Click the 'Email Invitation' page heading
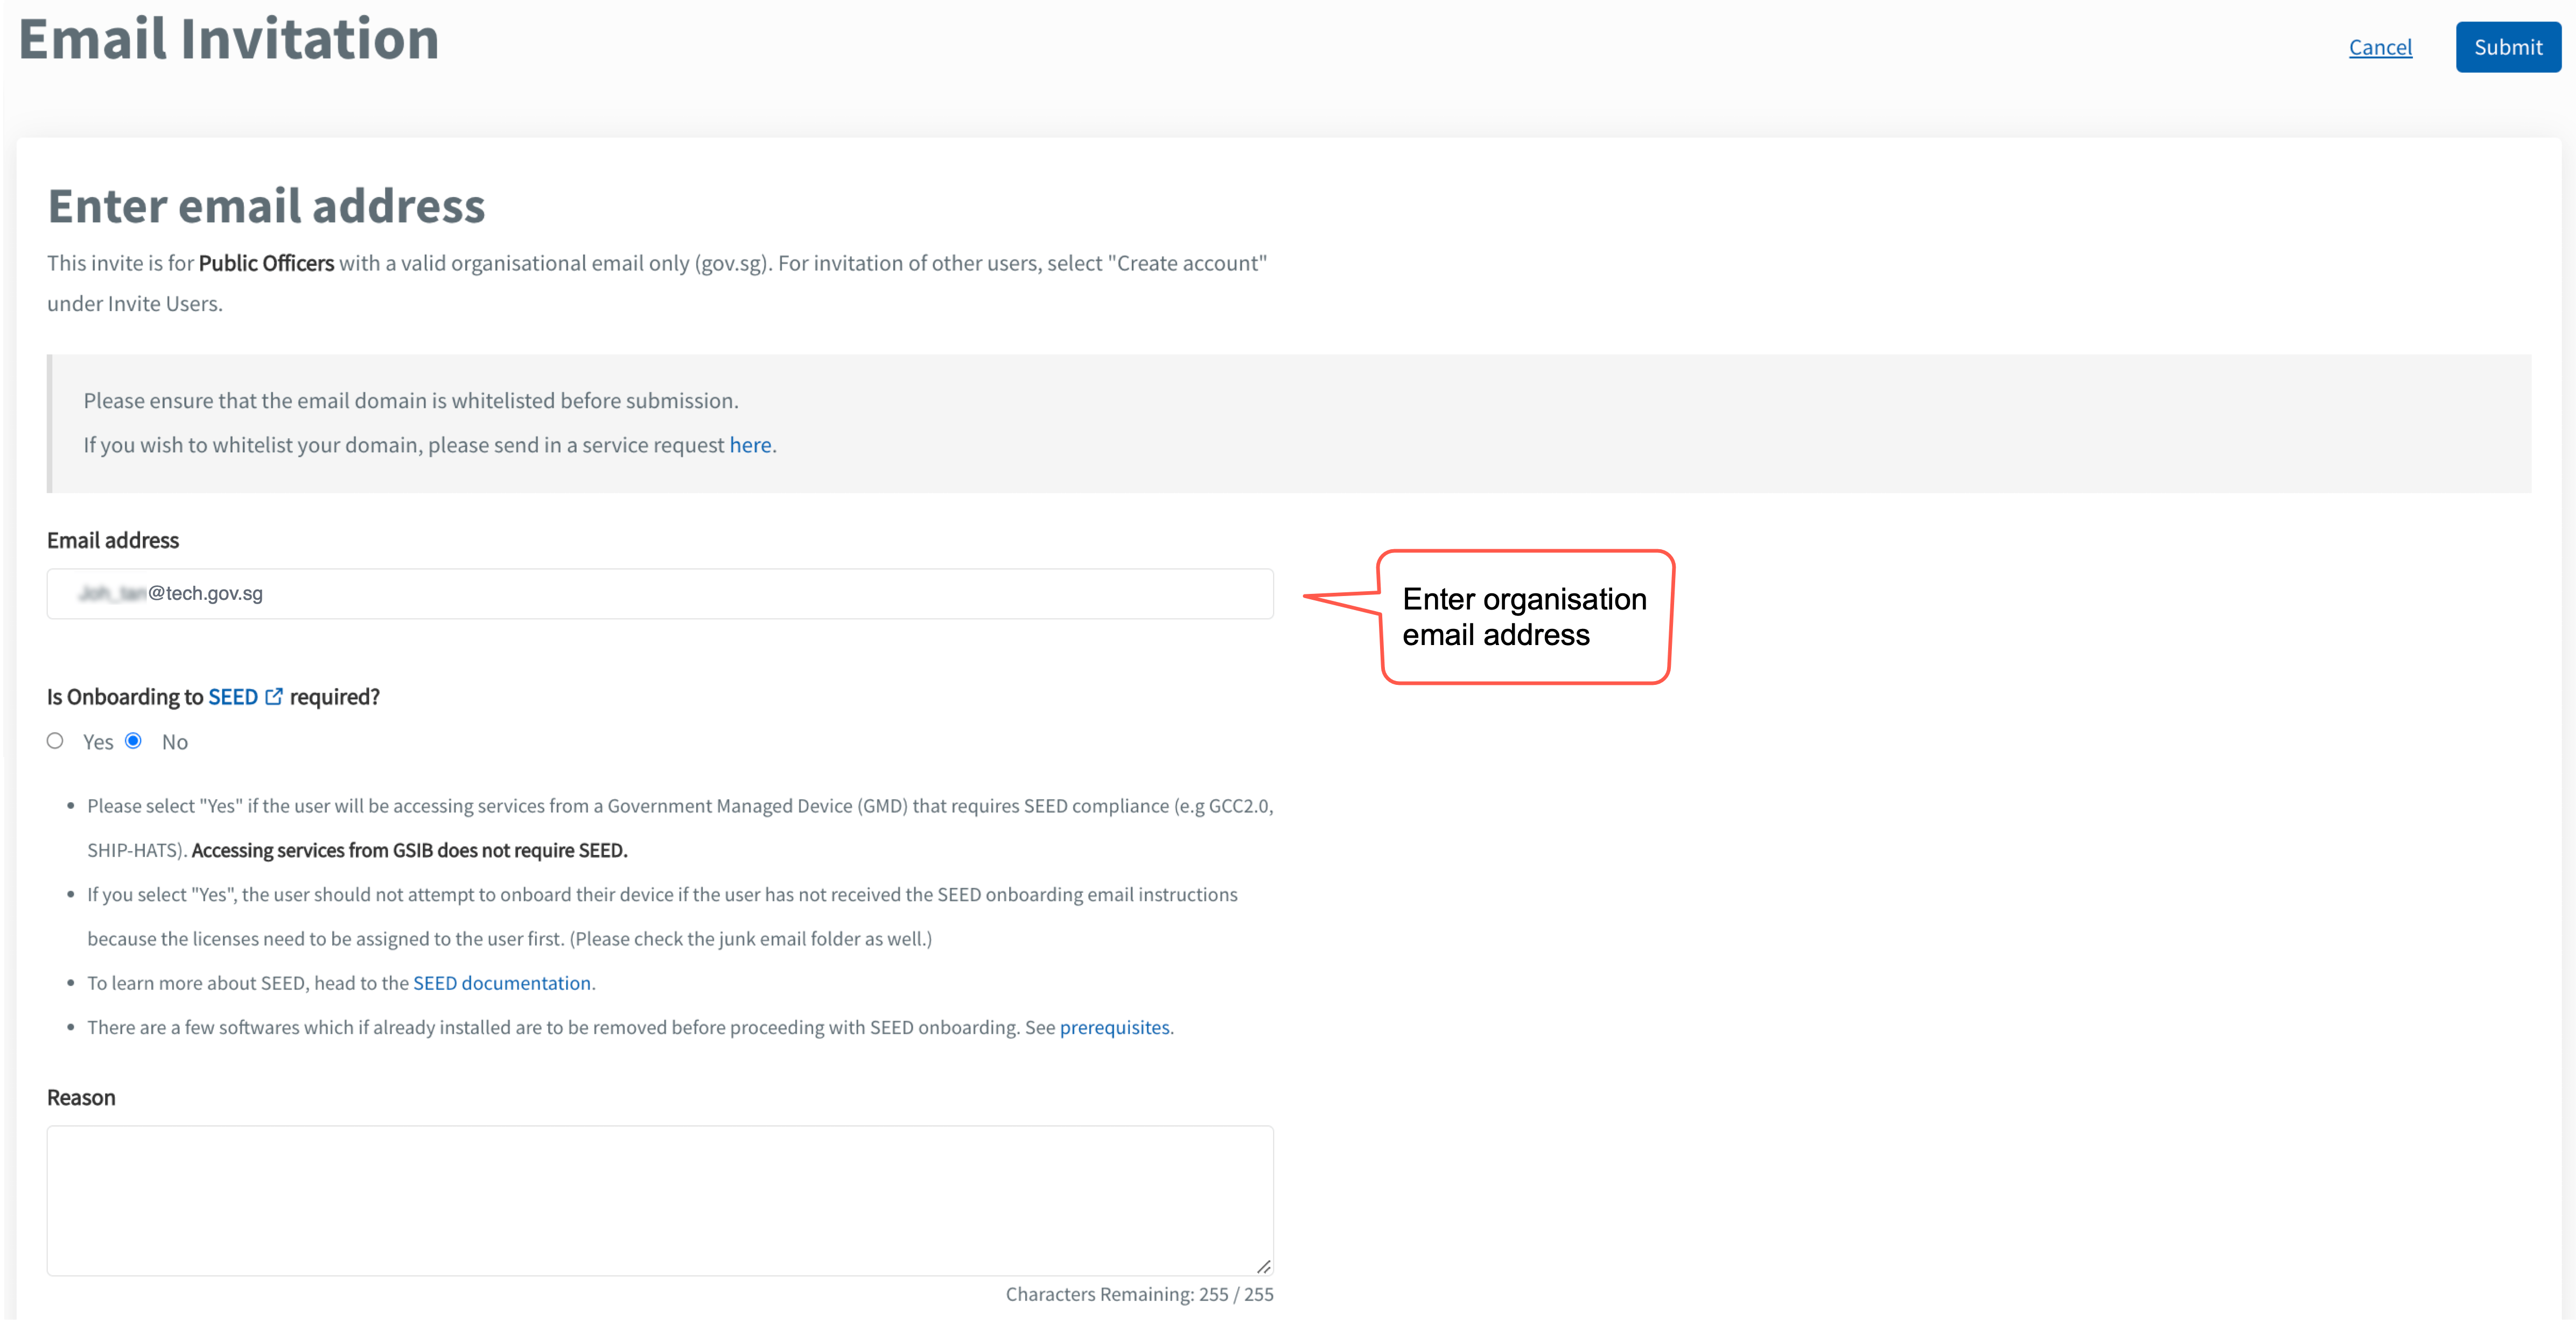Image resolution: width=2576 pixels, height=1331 pixels. click(229, 40)
